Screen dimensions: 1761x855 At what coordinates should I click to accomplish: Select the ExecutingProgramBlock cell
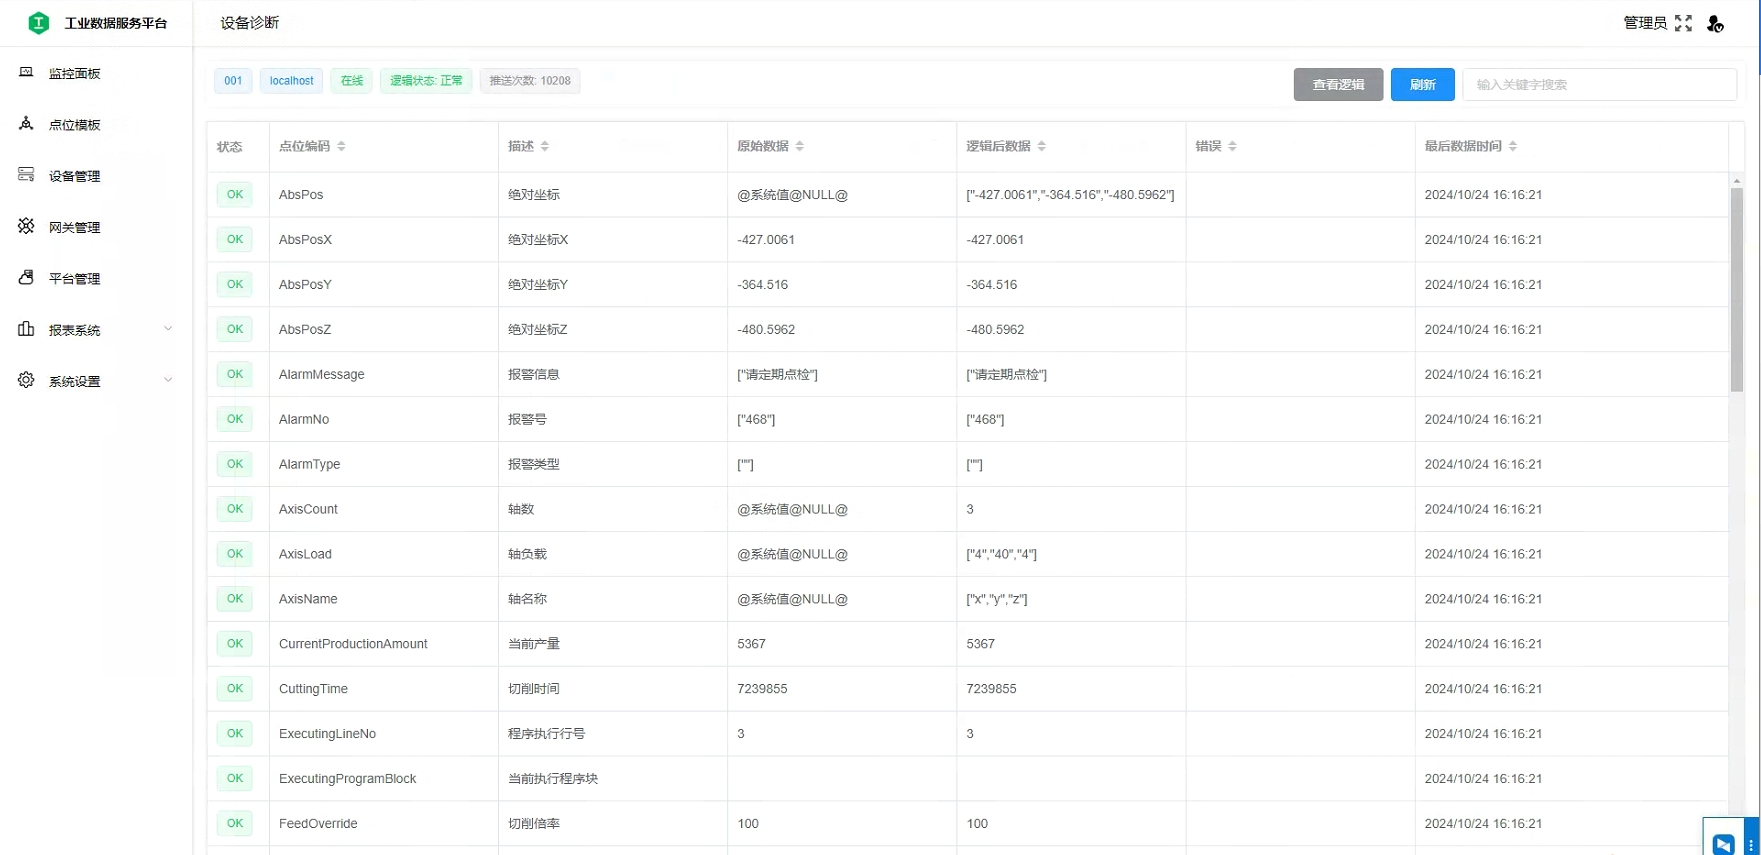[384, 779]
